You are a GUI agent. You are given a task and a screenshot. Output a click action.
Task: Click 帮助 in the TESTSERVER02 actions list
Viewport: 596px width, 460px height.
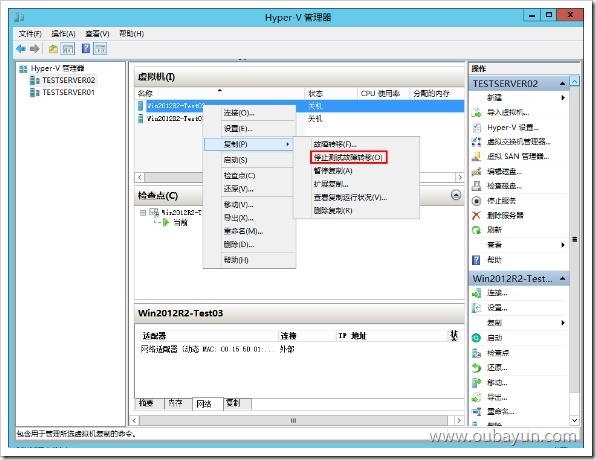pyautogui.click(x=494, y=260)
